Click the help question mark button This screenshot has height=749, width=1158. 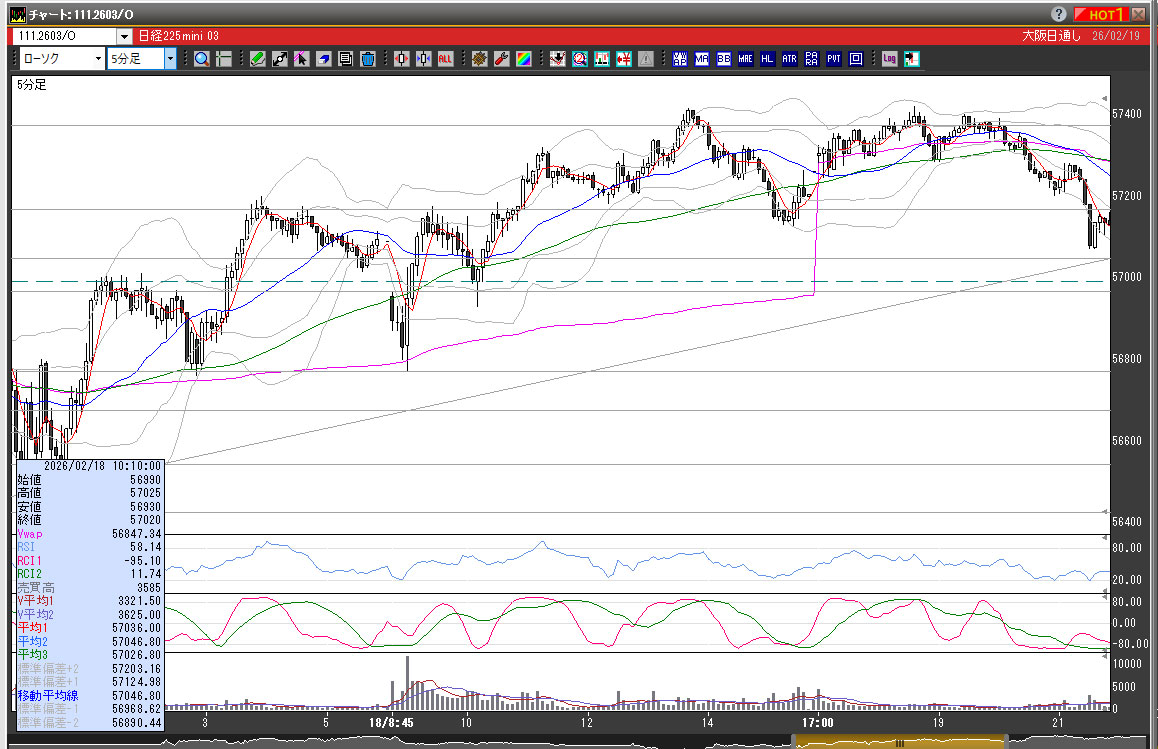1059,14
